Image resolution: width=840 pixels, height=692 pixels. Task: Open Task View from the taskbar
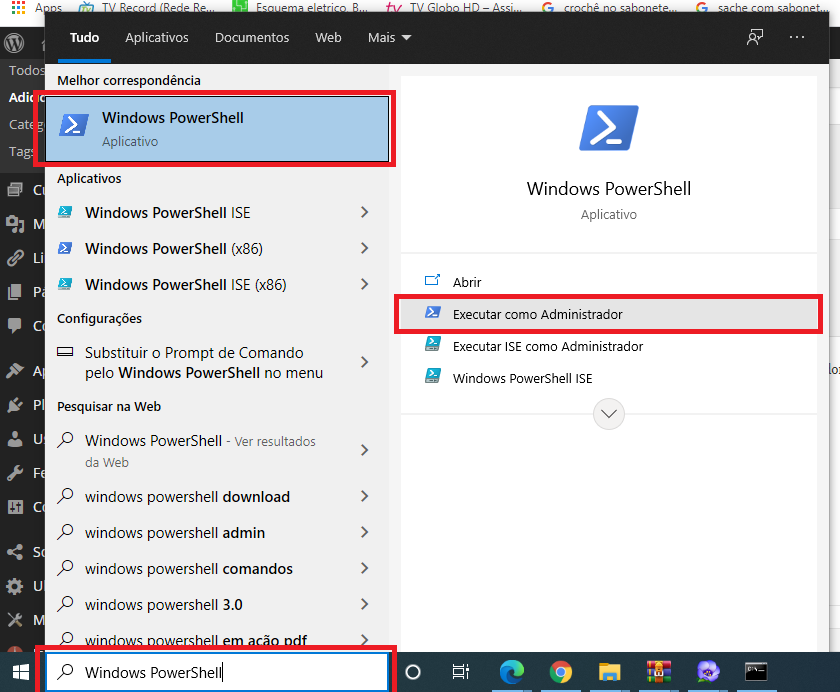[460, 672]
